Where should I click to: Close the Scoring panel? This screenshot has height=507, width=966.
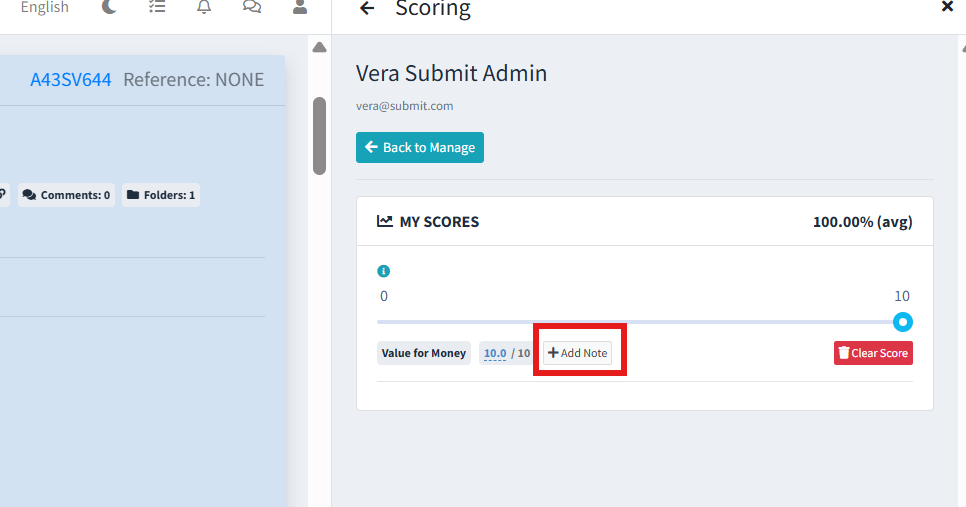point(947,7)
